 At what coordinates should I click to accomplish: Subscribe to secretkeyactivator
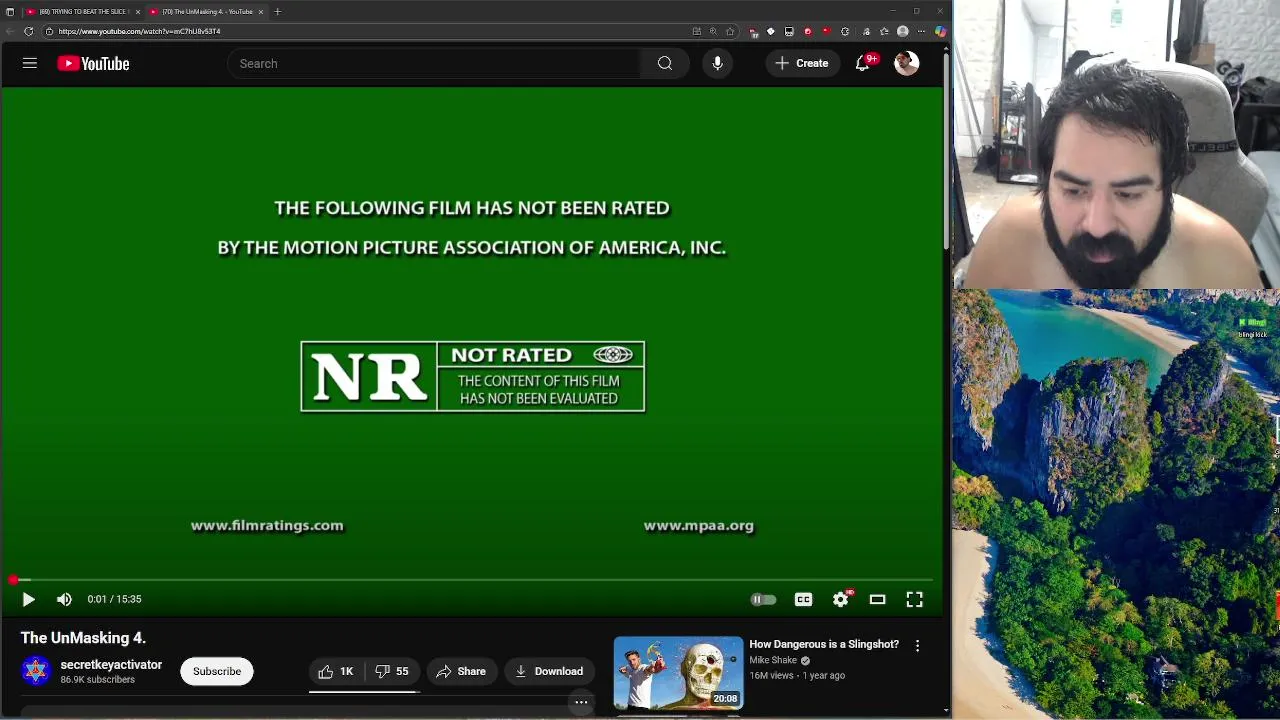(217, 671)
